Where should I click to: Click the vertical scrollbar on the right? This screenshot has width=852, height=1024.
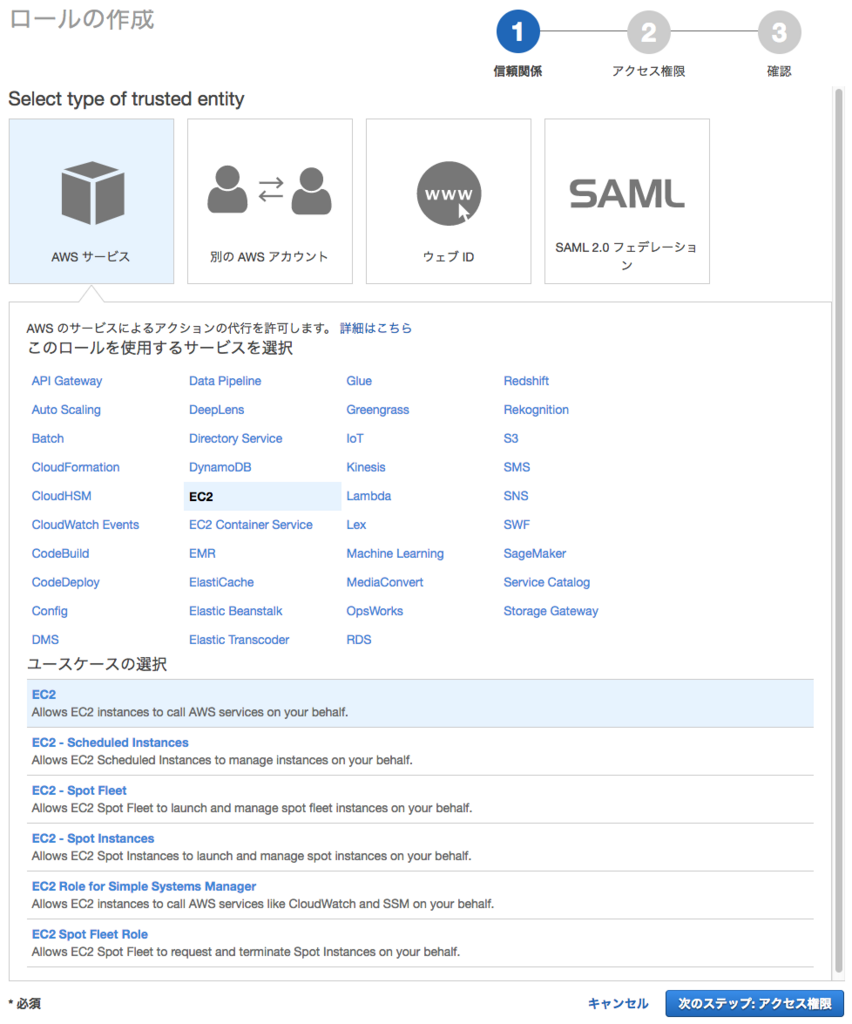tap(839, 532)
